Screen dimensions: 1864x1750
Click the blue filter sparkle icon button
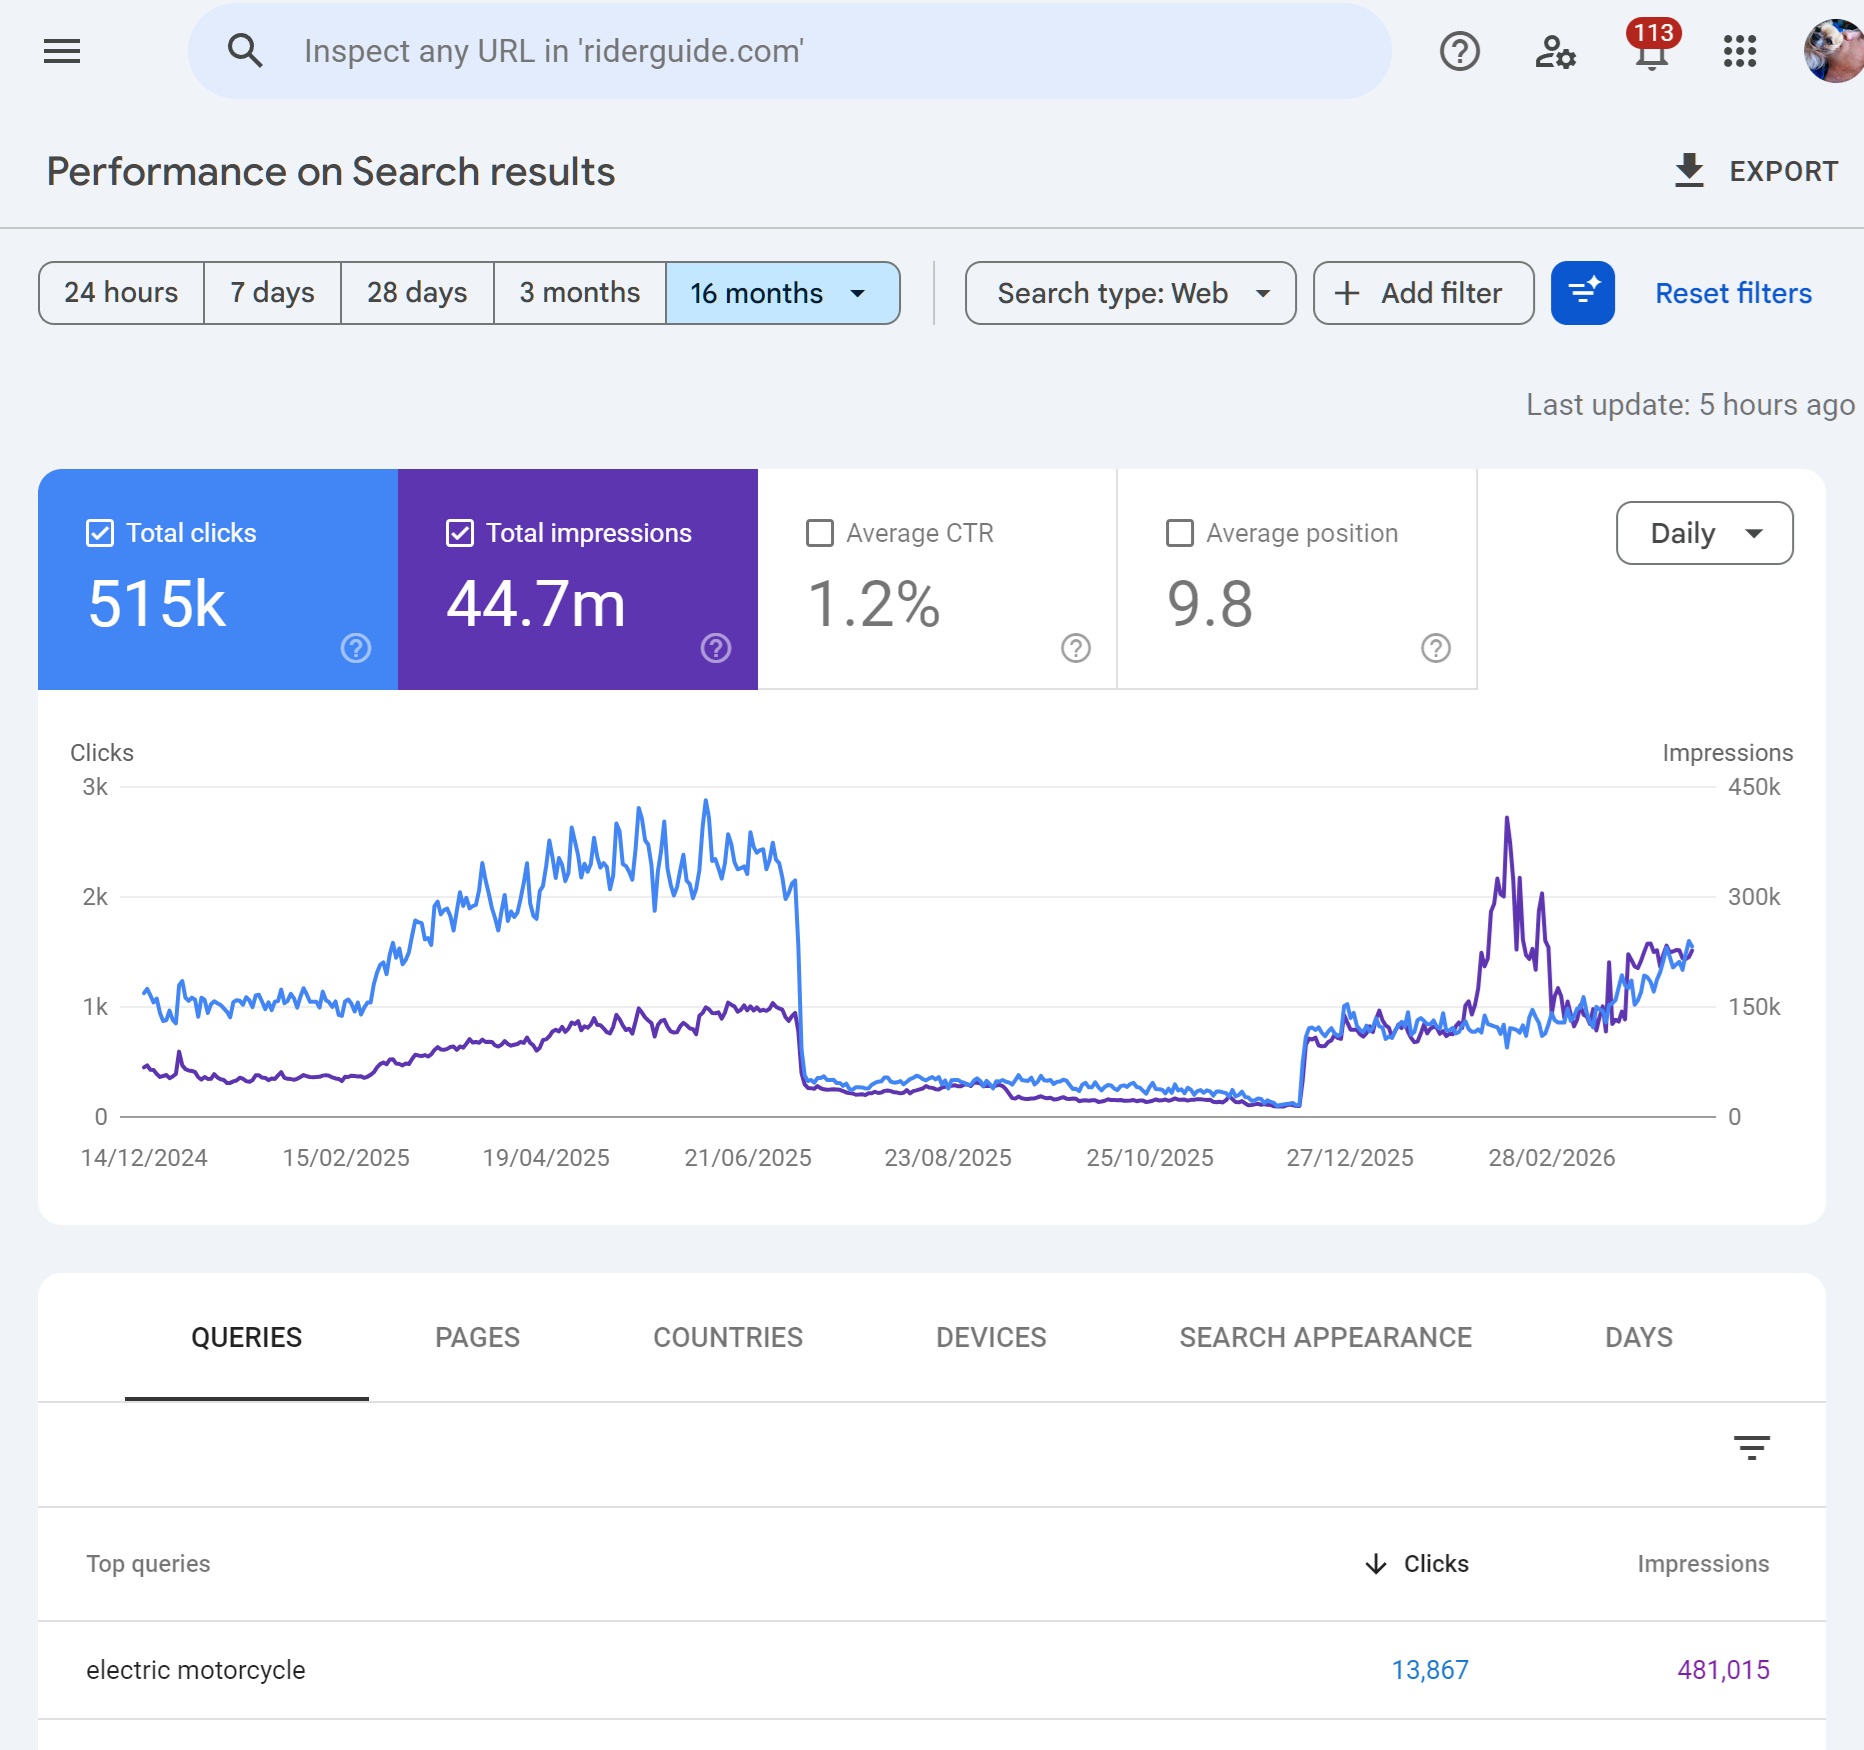(1582, 293)
